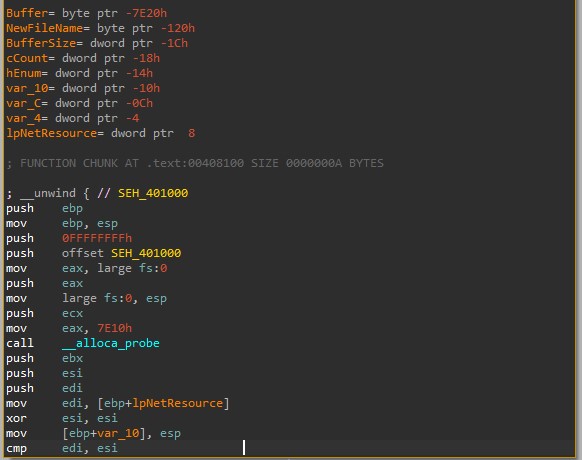Click the hEnum variable definition

tap(79, 73)
